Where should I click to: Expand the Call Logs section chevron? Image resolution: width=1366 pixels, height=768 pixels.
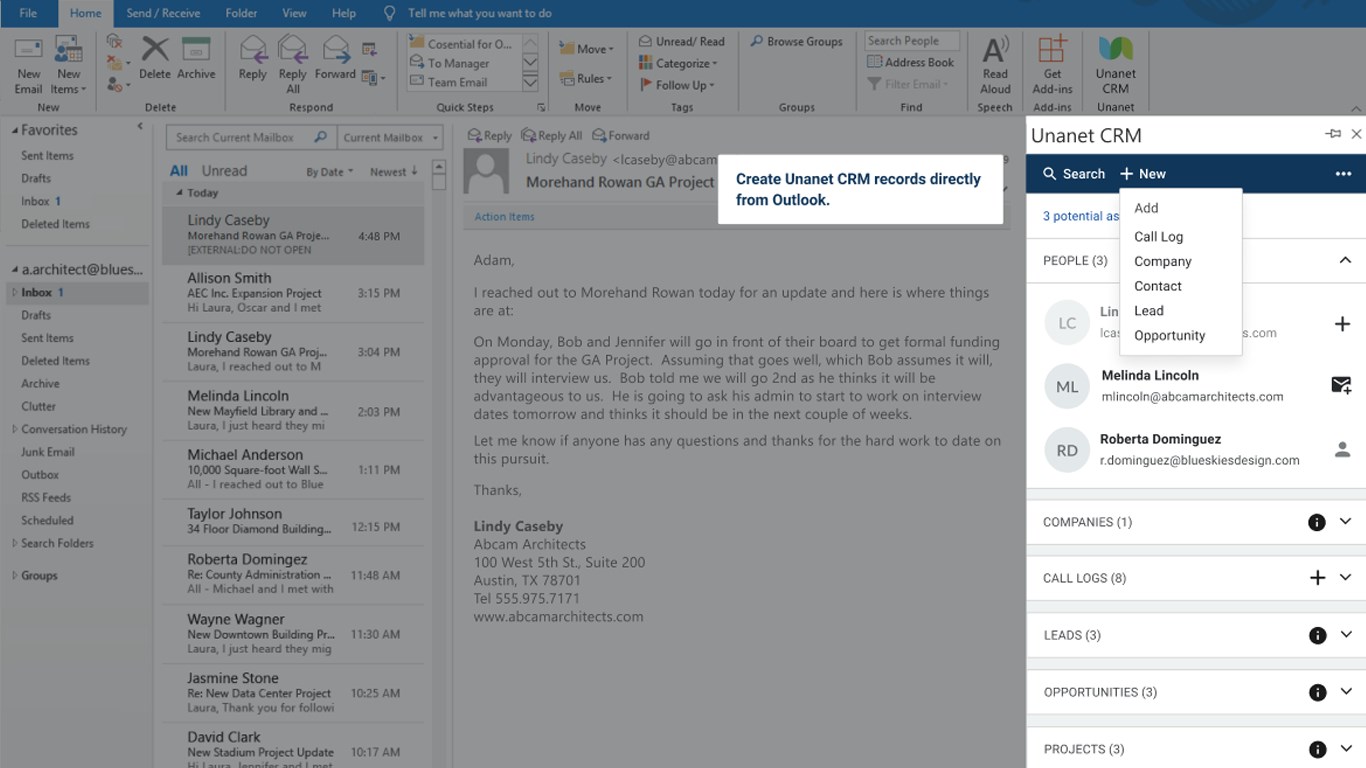[1345, 577]
